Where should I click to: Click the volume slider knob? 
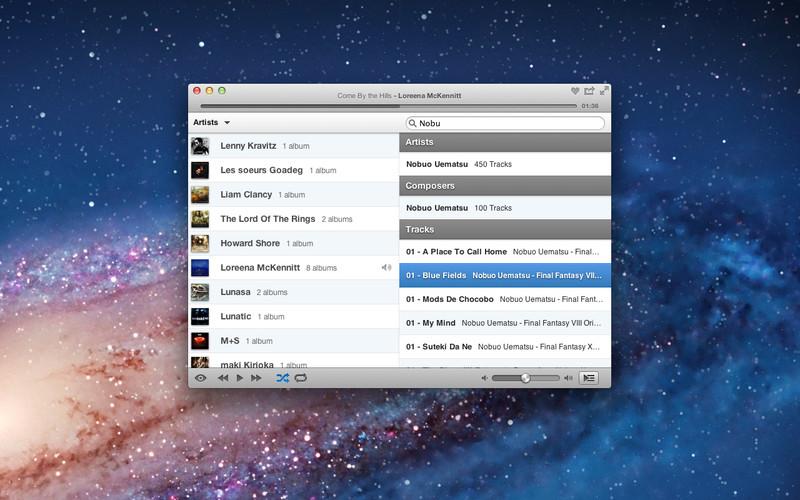tap(525, 378)
